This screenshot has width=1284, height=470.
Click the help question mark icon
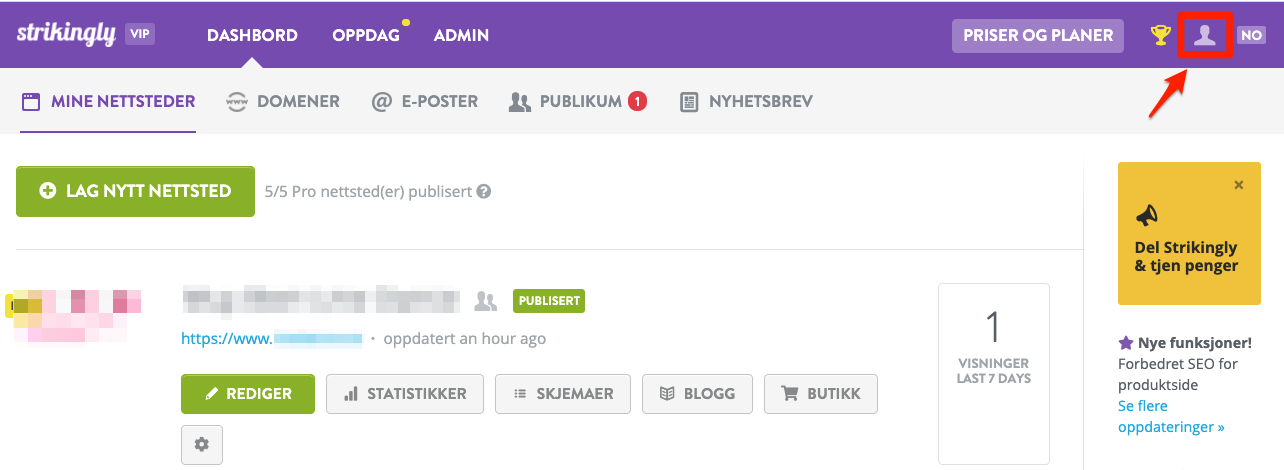click(x=484, y=191)
